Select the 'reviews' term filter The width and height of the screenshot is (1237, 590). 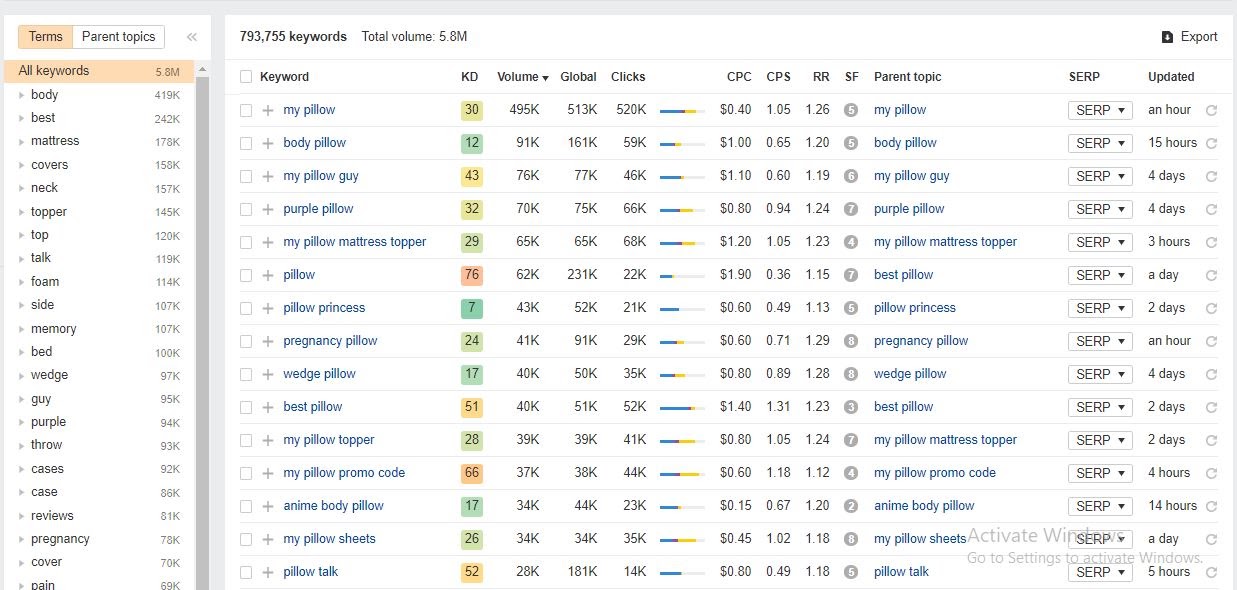[52, 516]
